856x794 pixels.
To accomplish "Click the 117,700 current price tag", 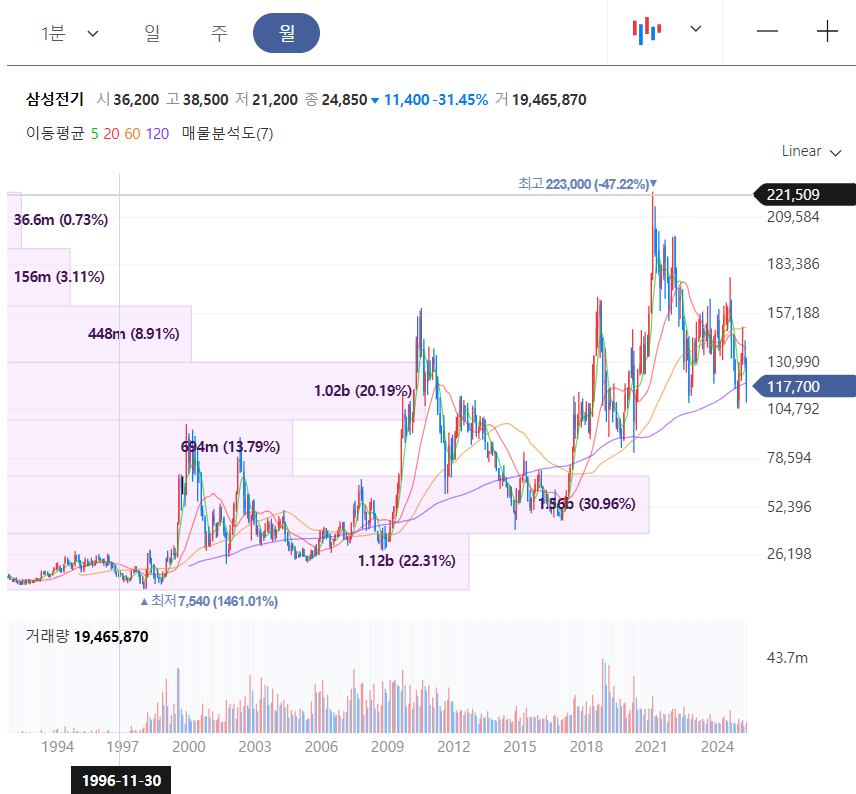I will [x=804, y=387].
